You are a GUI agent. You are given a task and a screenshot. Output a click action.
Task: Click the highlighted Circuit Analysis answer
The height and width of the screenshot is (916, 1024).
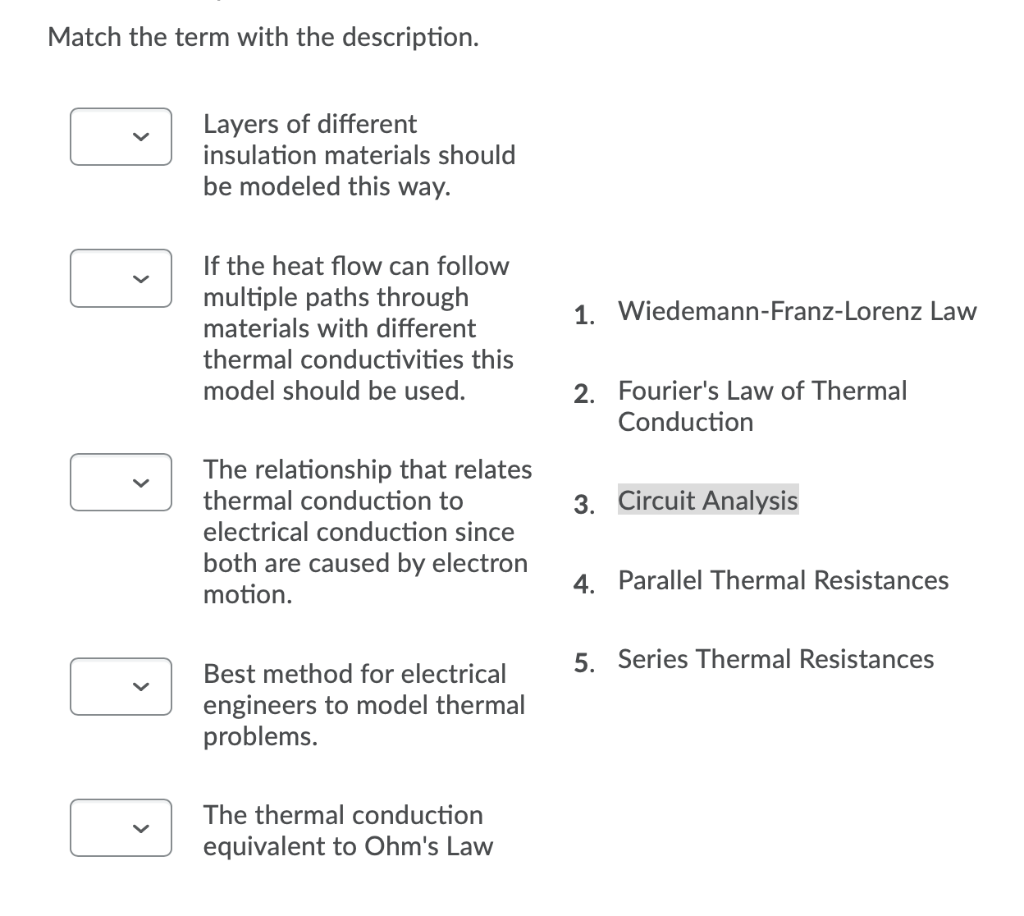(707, 500)
